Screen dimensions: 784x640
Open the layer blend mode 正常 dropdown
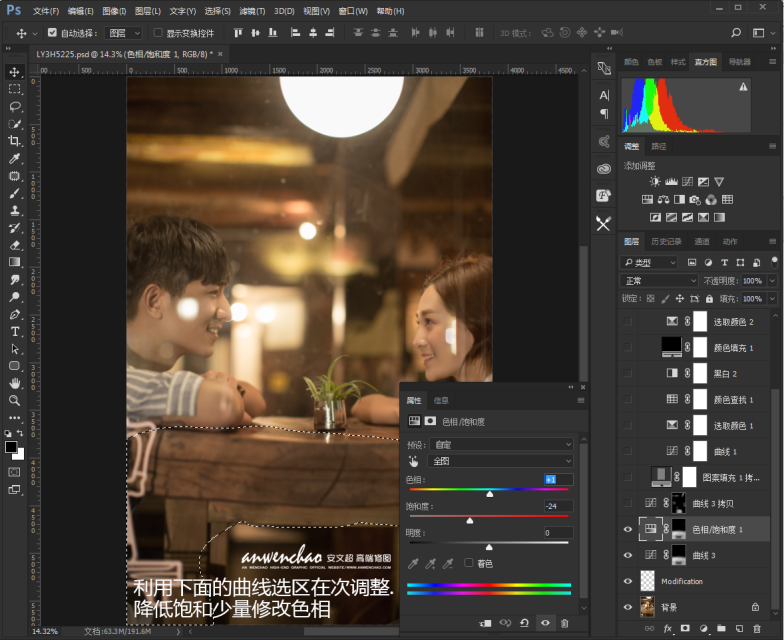659,281
